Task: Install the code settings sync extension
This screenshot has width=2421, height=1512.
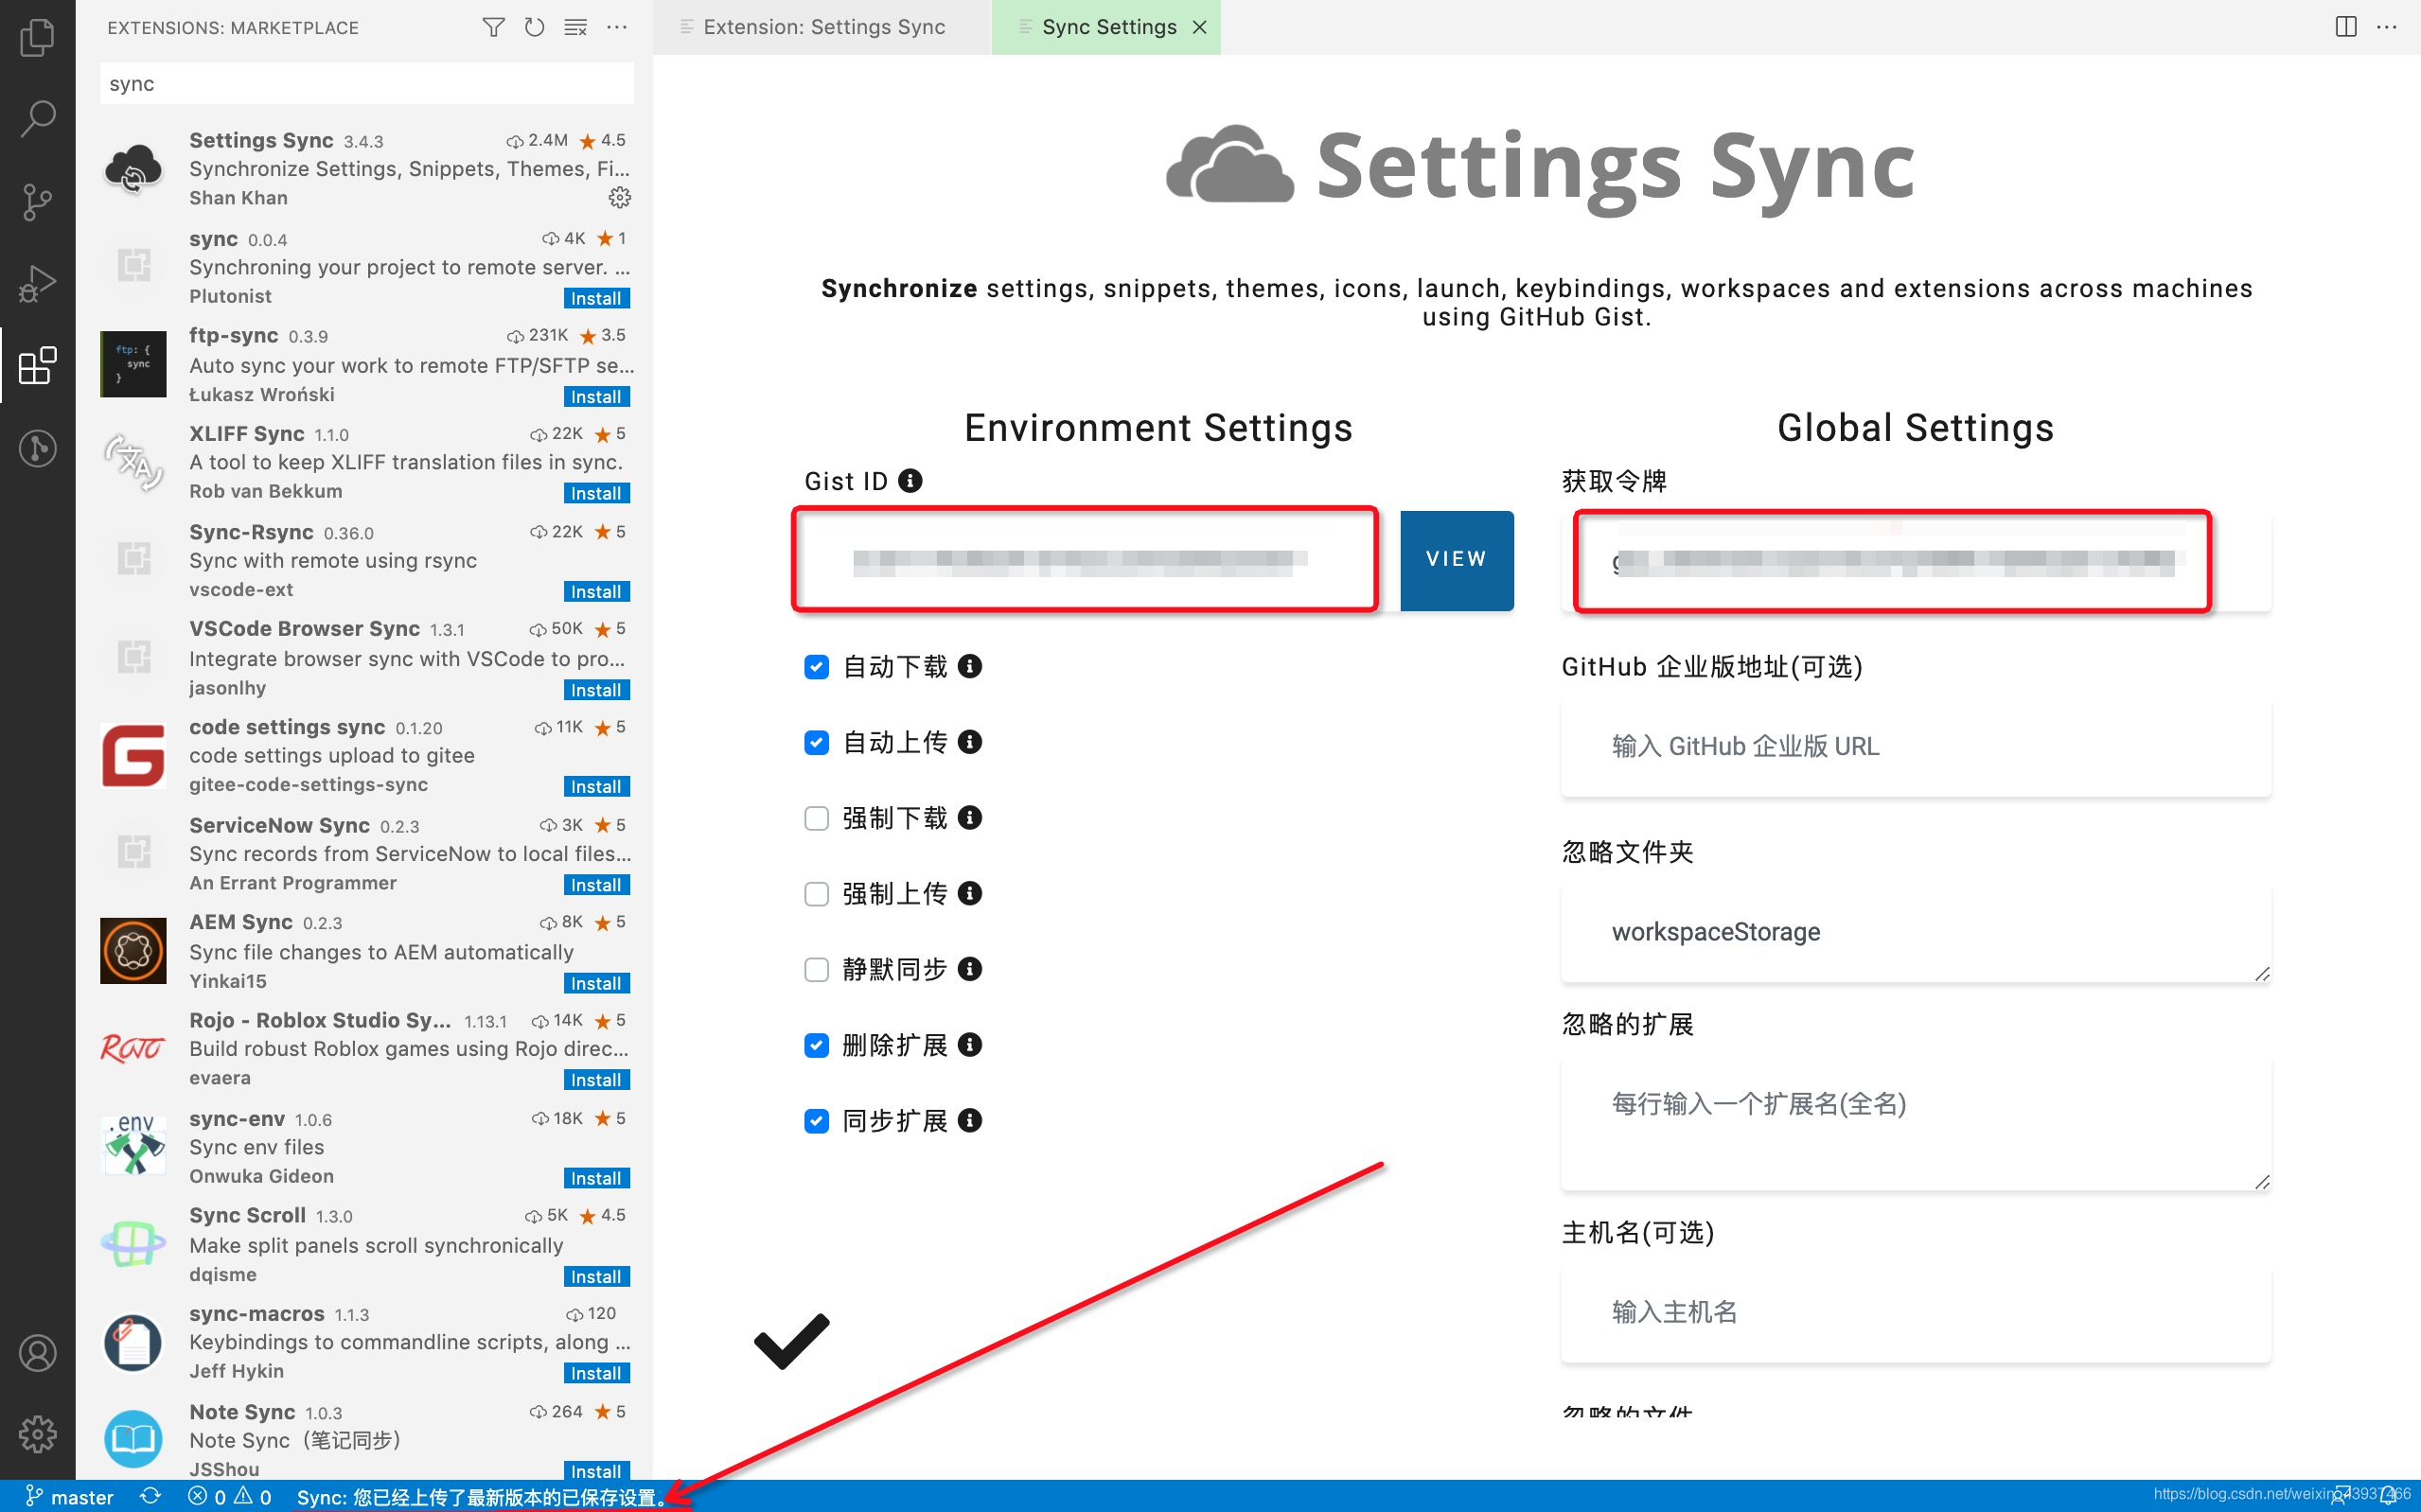Action: tap(596, 787)
